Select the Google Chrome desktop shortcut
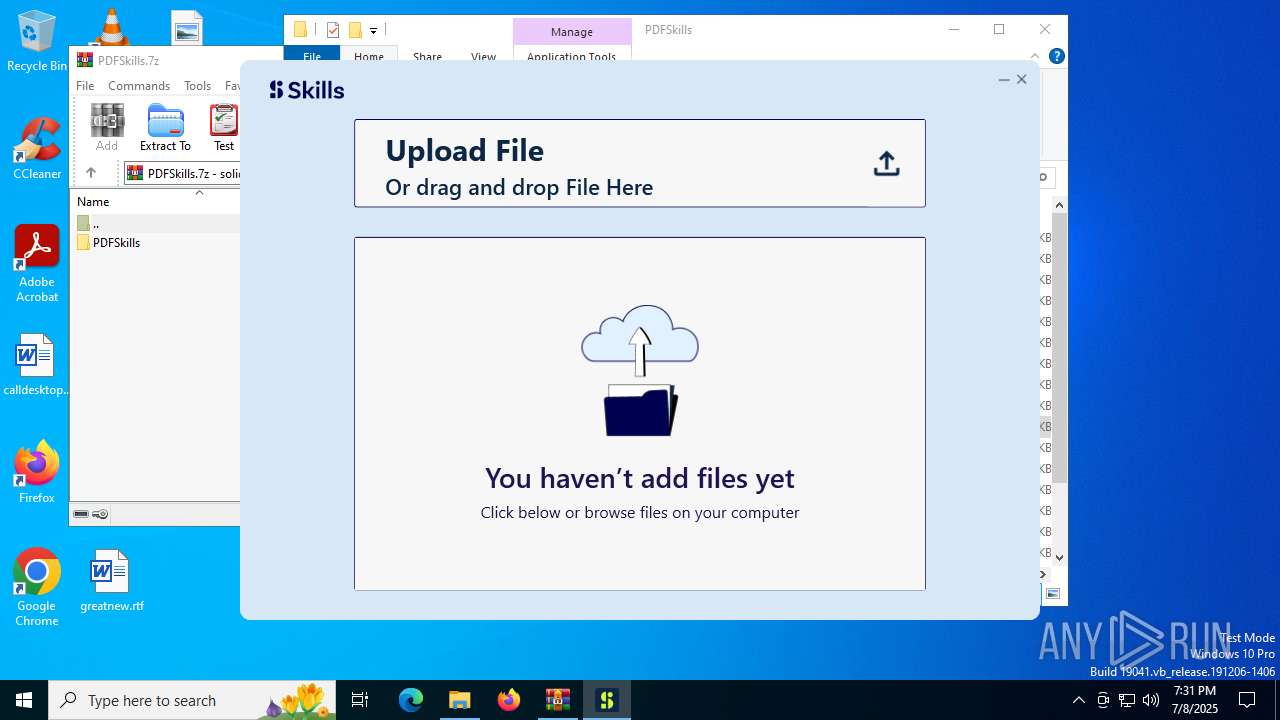 (37, 588)
